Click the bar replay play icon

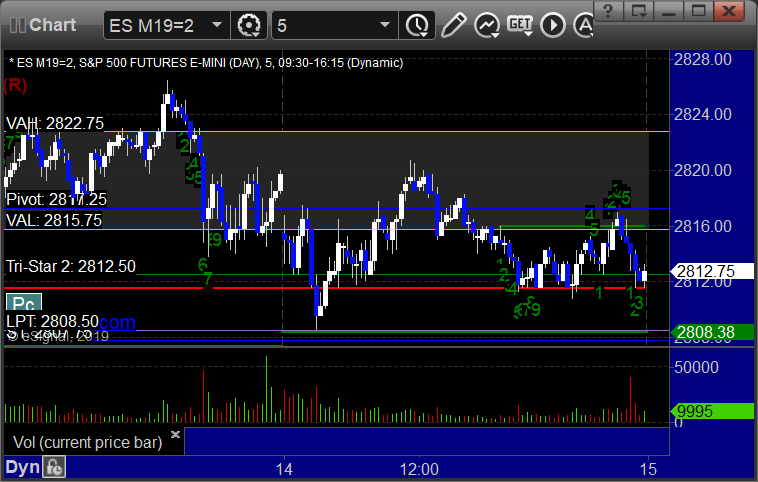coord(553,24)
